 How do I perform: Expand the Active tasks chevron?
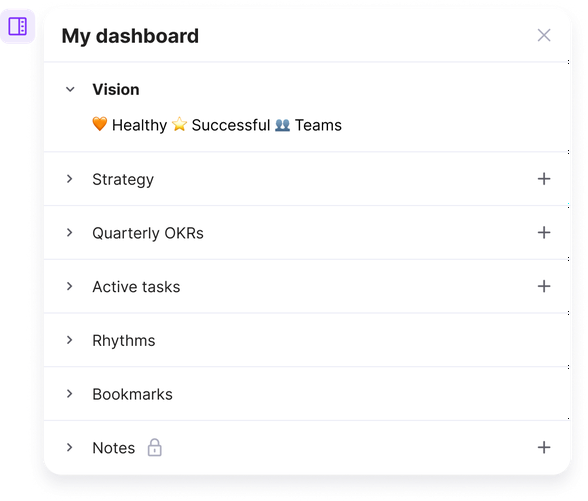point(70,286)
